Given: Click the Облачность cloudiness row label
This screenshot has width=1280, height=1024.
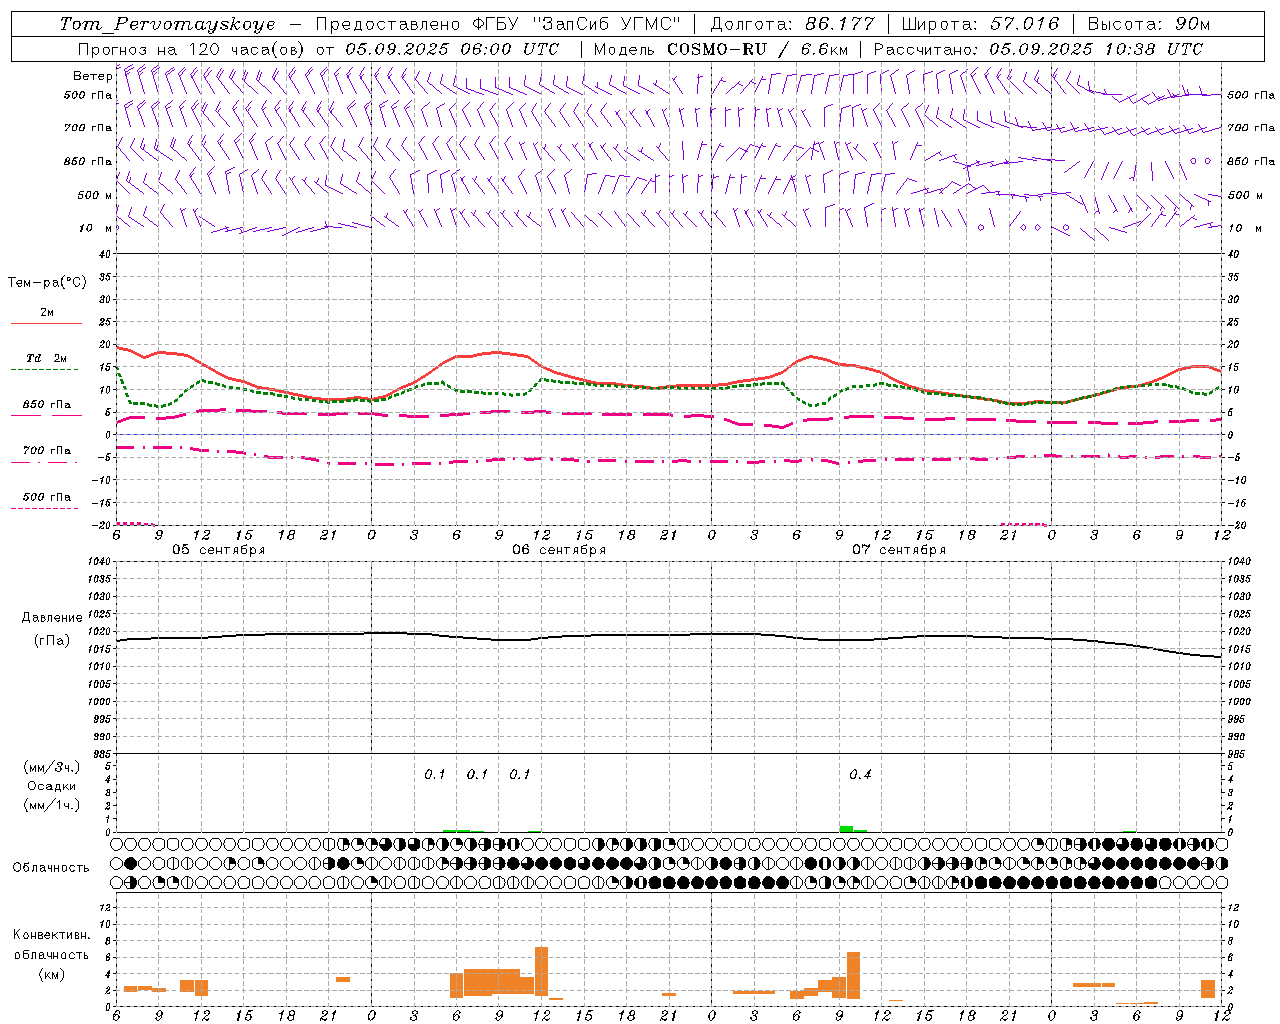Looking at the screenshot, I should tap(51, 867).
